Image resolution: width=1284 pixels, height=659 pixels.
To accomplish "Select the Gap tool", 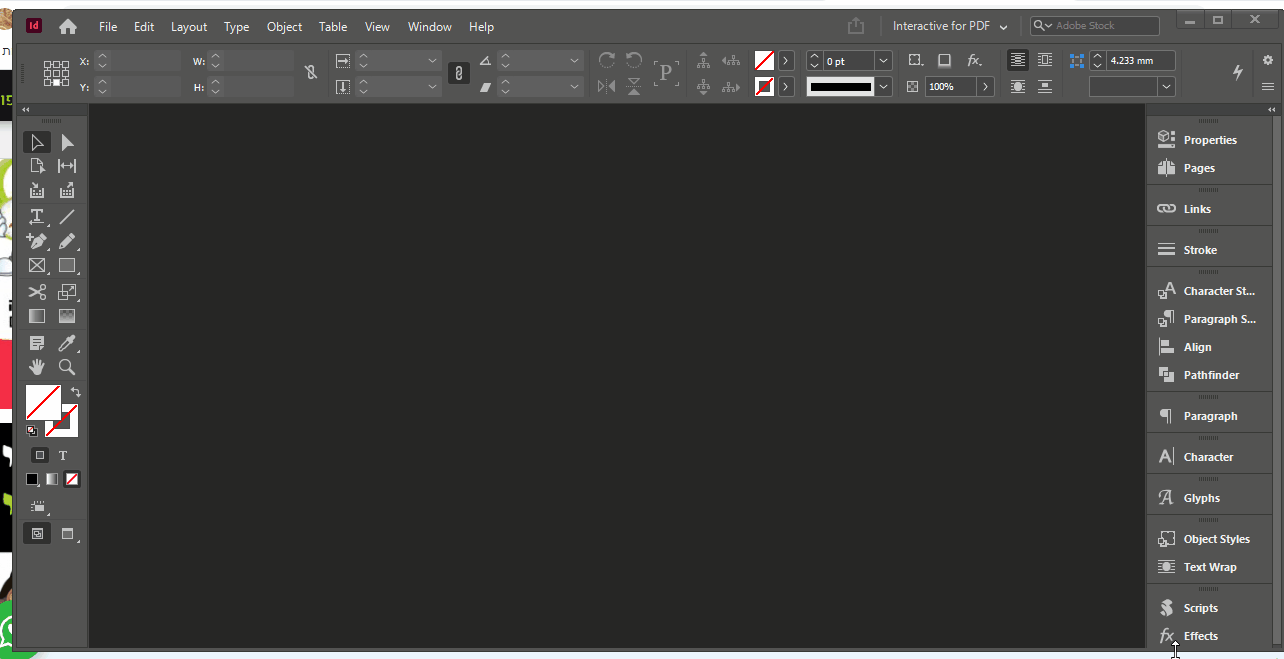I will click(x=67, y=166).
